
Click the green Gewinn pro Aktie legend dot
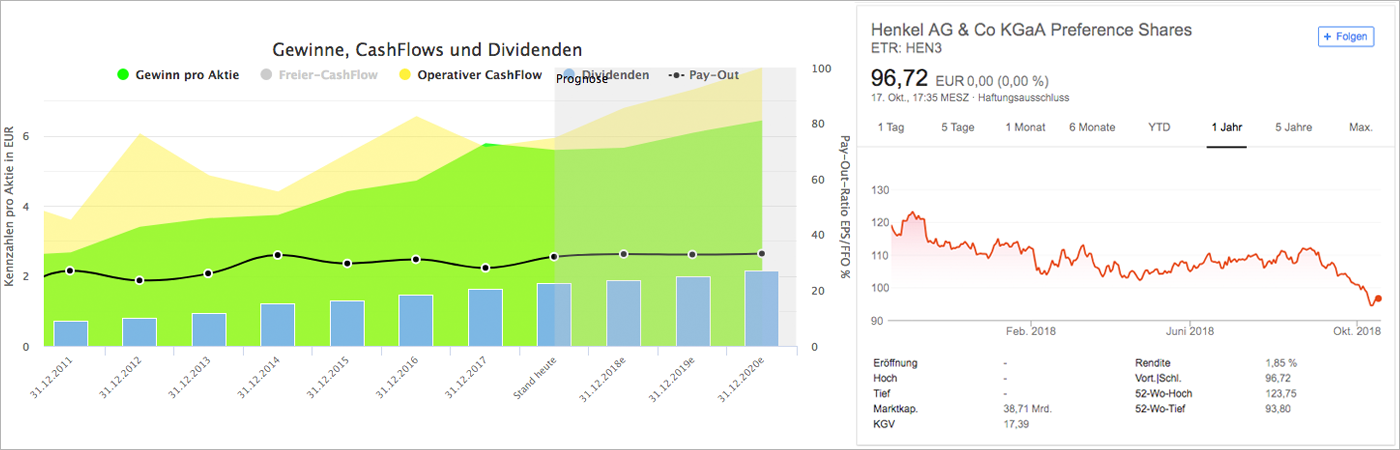click(x=124, y=75)
